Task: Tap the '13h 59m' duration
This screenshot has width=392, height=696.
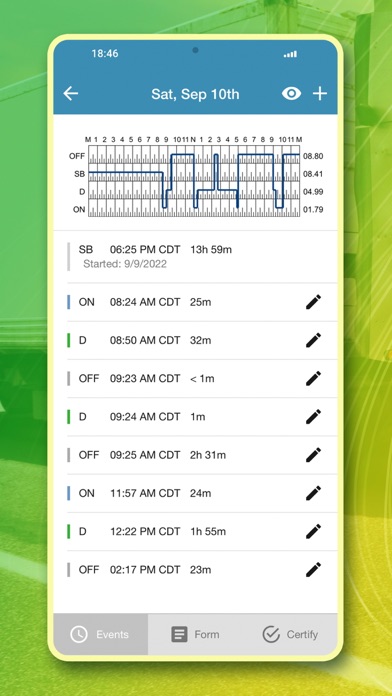Action: 211,250
